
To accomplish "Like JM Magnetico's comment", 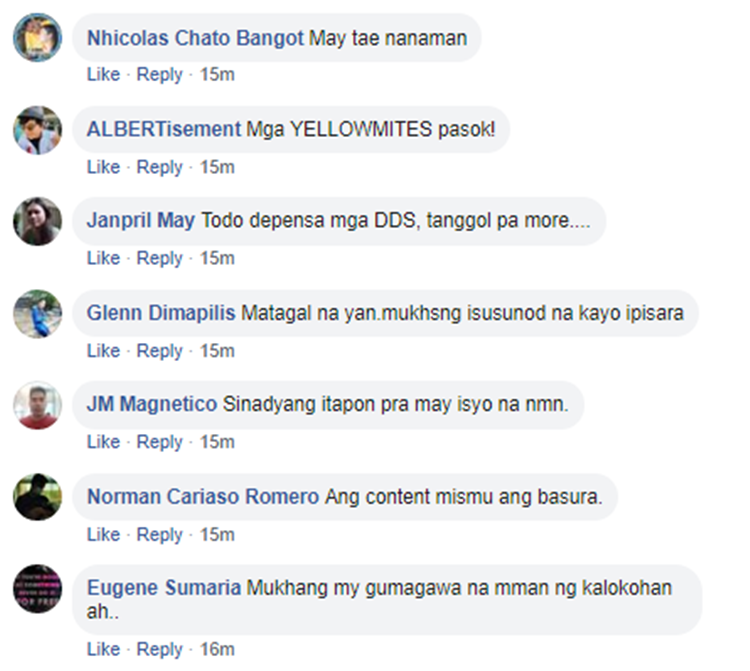I will point(103,442).
